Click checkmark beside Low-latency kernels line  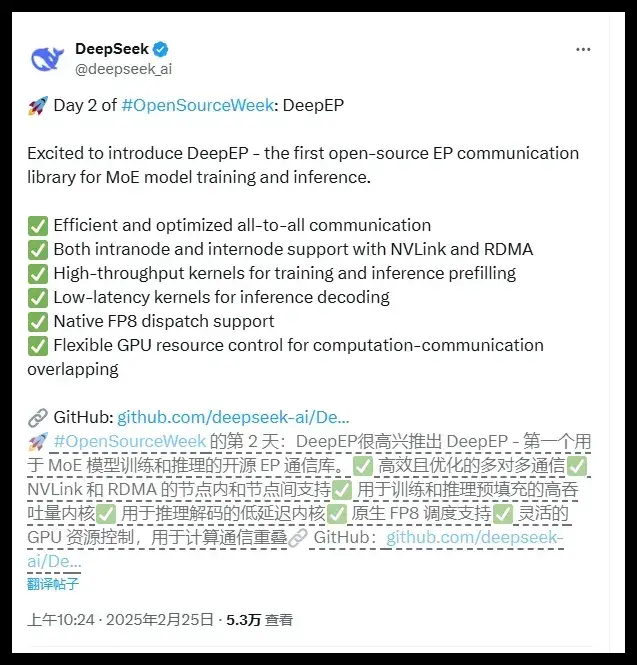[38, 298]
